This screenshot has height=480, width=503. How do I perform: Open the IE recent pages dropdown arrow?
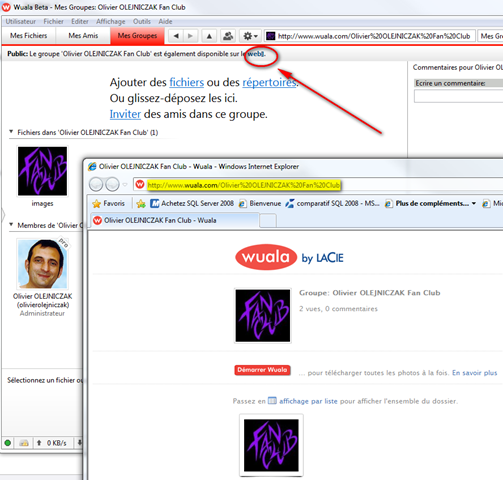click(x=125, y=184)
